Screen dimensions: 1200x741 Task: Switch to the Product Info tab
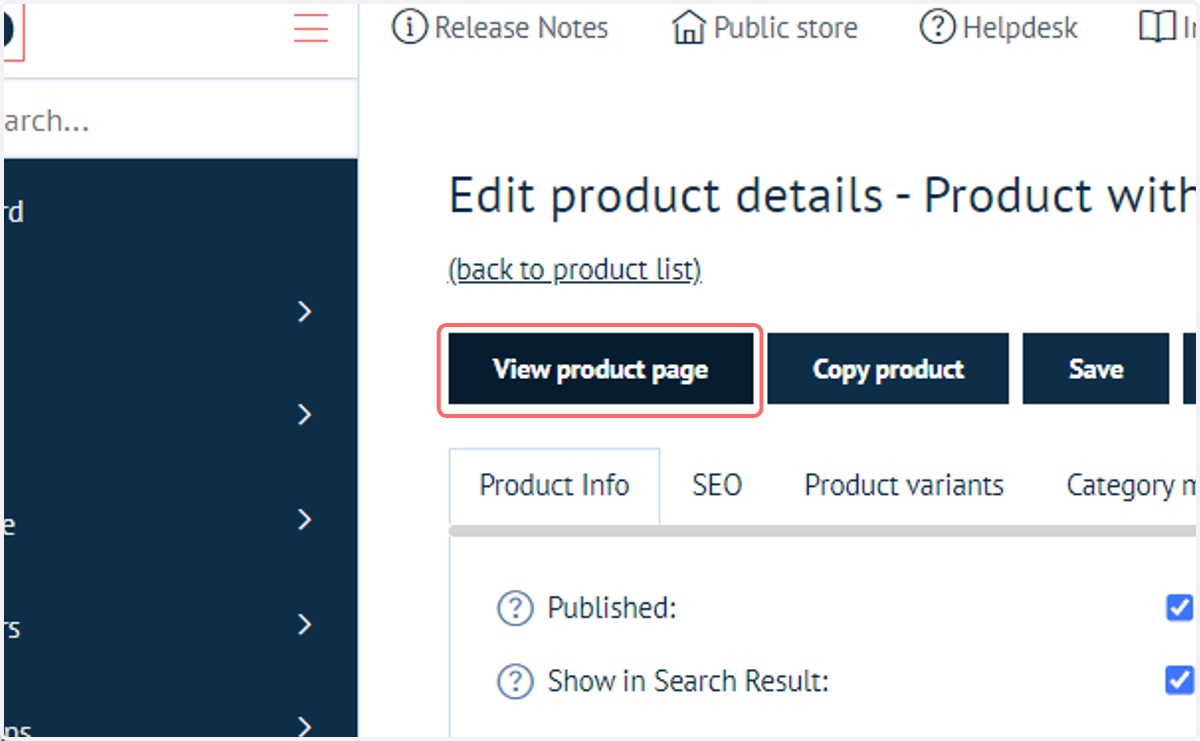coord(554,485)
